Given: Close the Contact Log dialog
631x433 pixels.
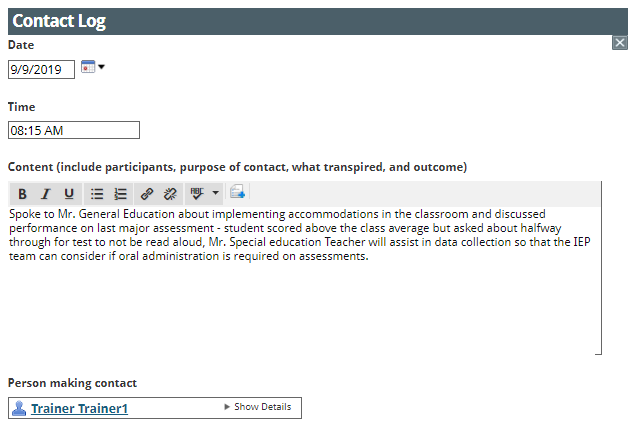Looking at the screenshot, I should coord(620,42).
